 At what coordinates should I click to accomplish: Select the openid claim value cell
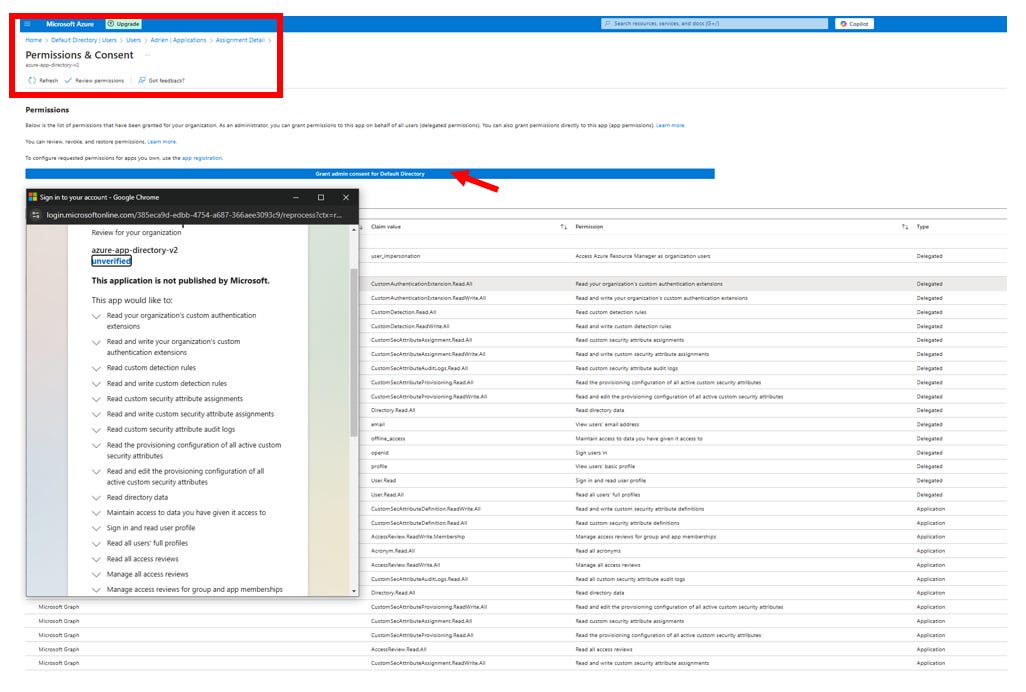(x=380, y=453)
